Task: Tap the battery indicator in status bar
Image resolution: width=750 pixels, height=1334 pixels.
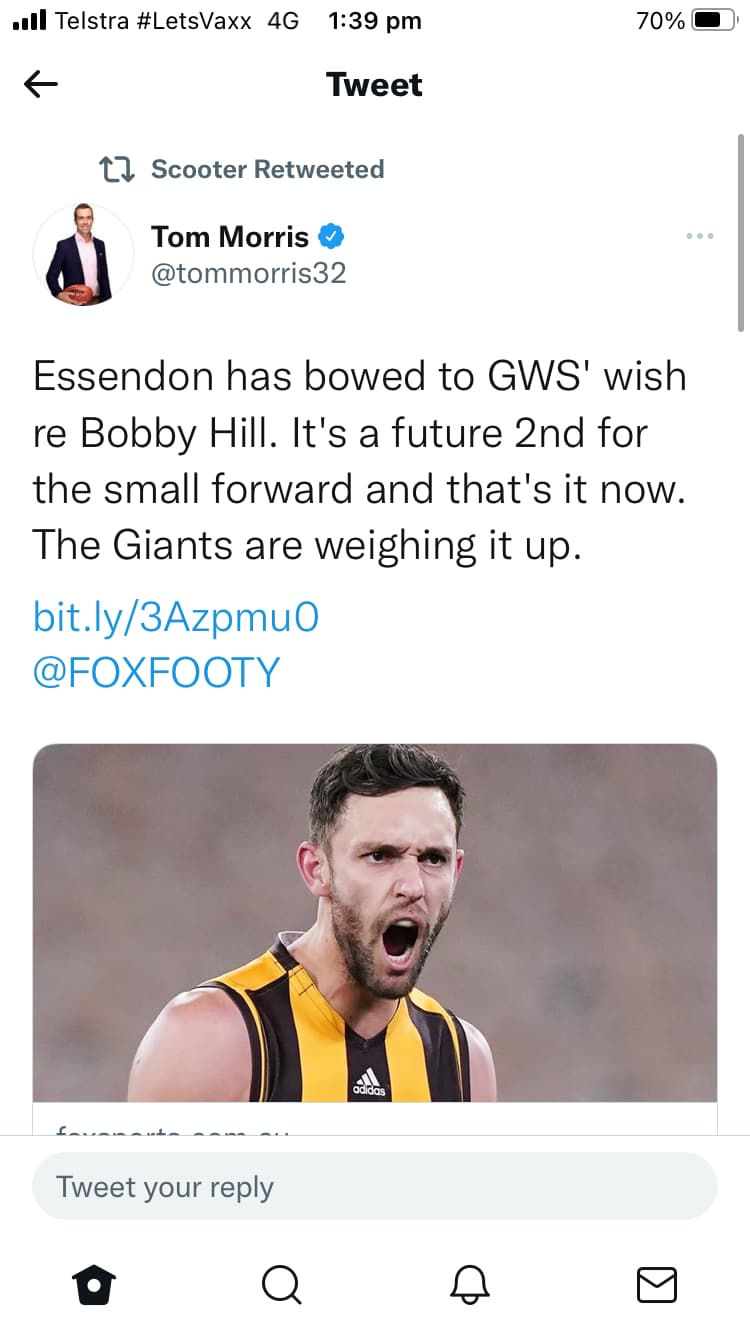Action: [x=715, y=21]
